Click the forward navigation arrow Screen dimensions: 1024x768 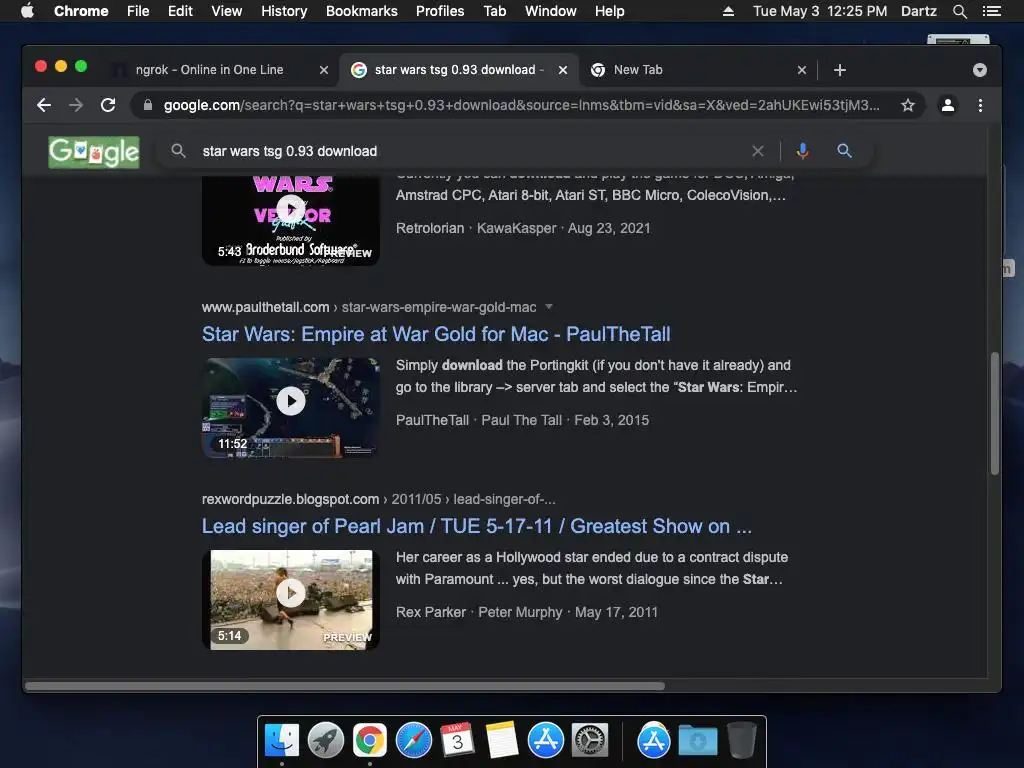click(76, 105)
